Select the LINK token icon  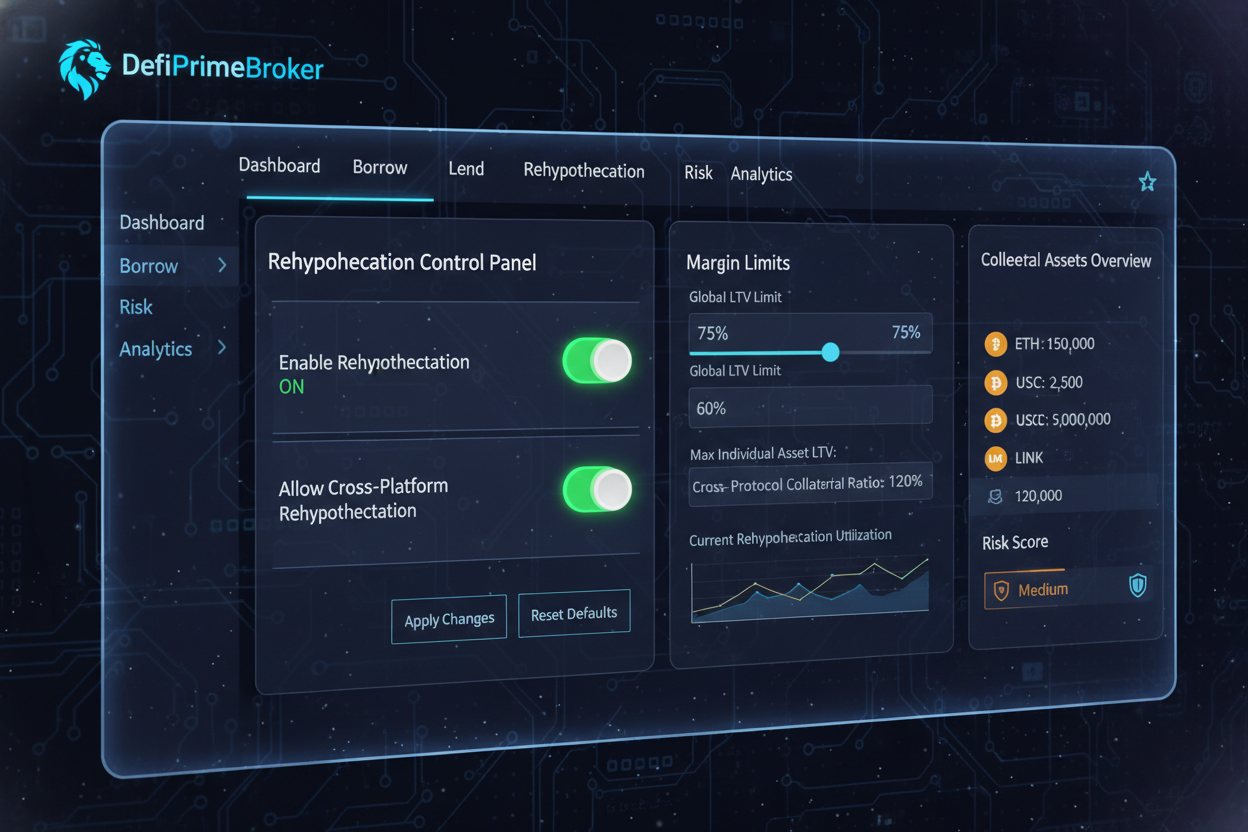(993, 458)
